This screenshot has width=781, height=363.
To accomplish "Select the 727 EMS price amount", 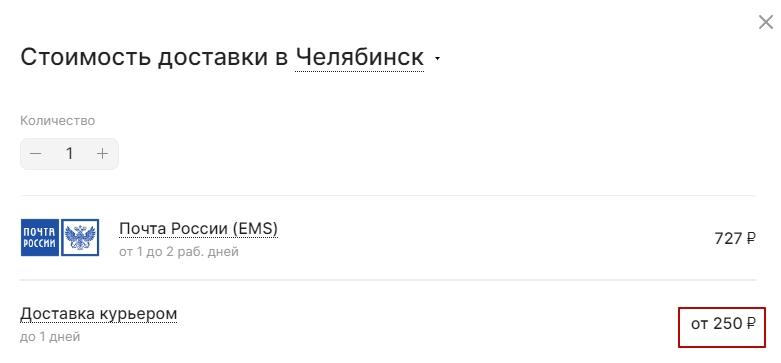I will (x=728, y=239).
